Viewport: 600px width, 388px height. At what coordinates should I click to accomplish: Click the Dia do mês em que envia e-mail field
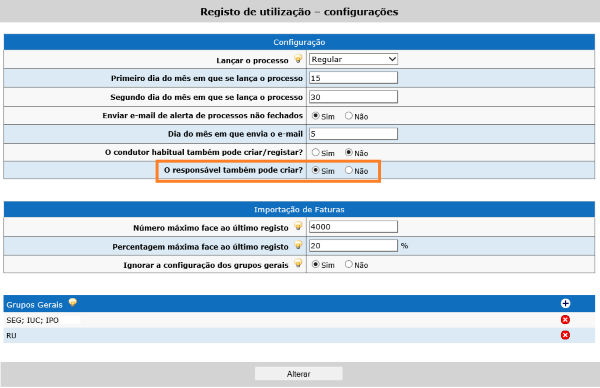click(353, 134)
